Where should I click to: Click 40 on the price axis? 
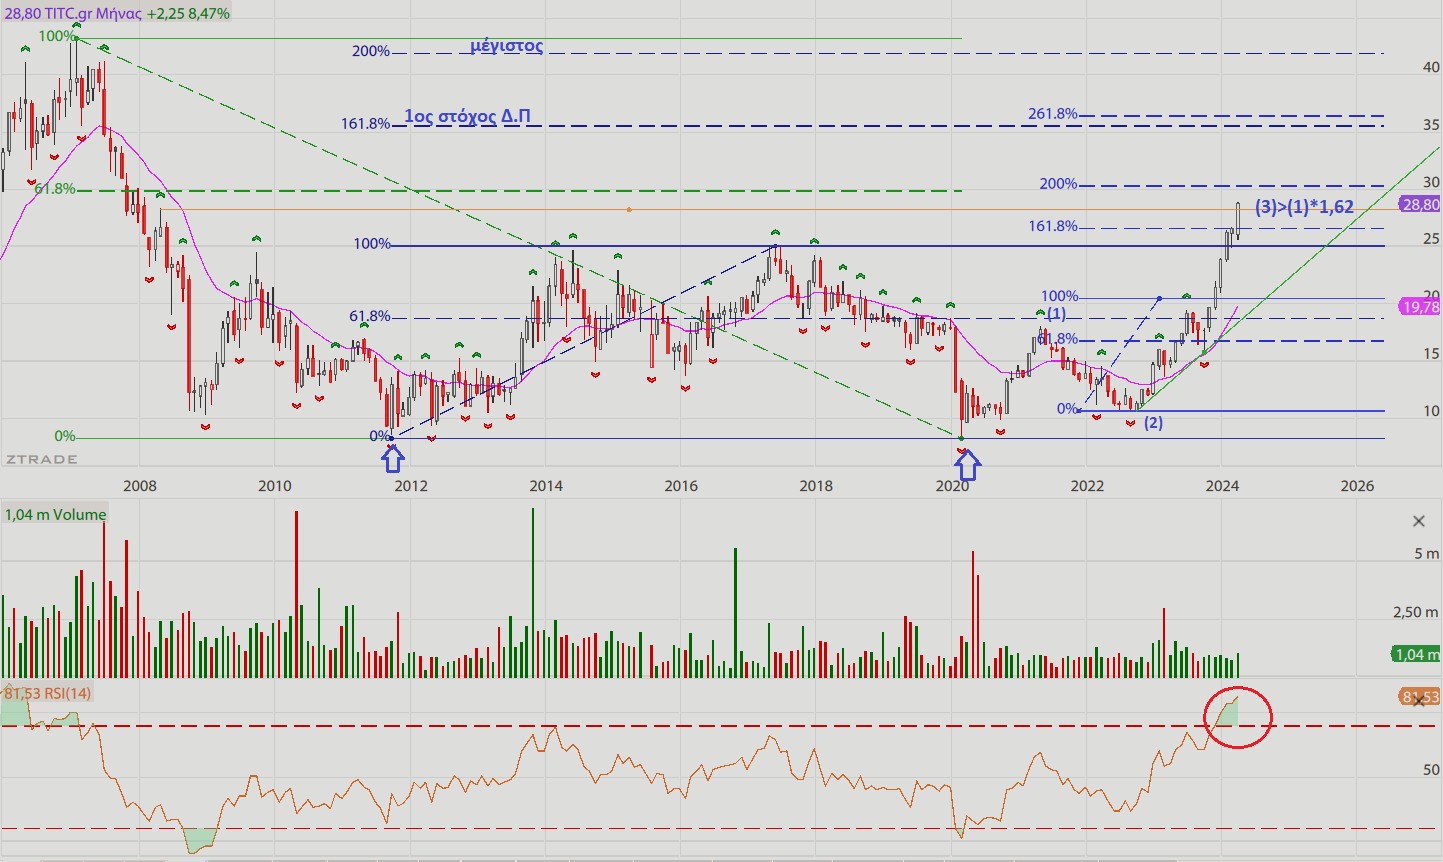pos(1431,67)
